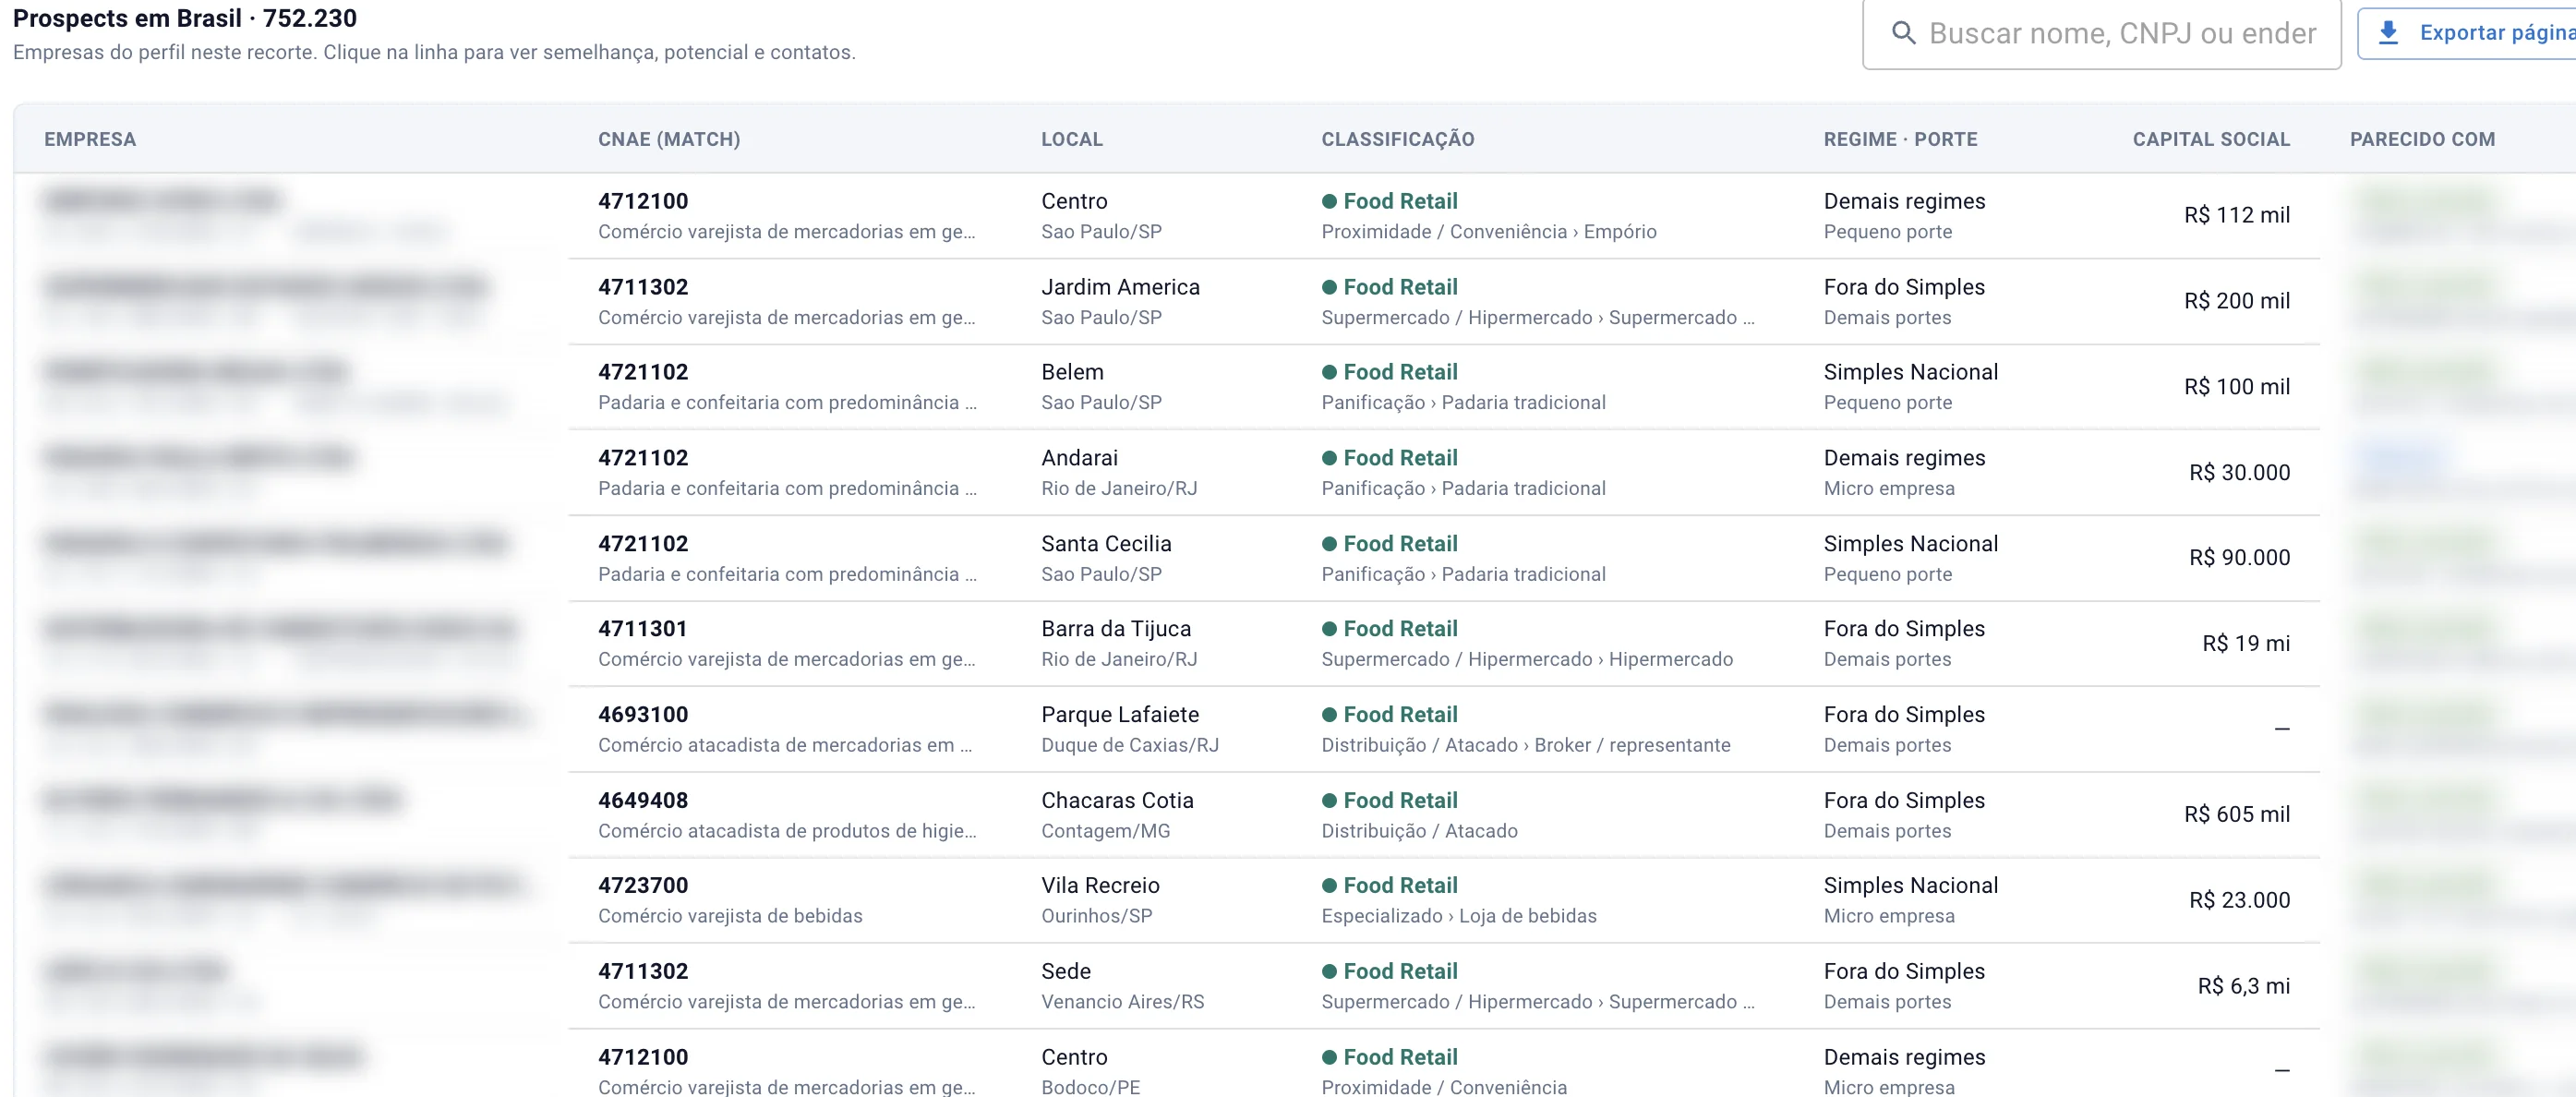Click the R$ 23.000 capital value
Image resolution: width=2576 pixels, height=1097 pixels.
coord(2239,900)
